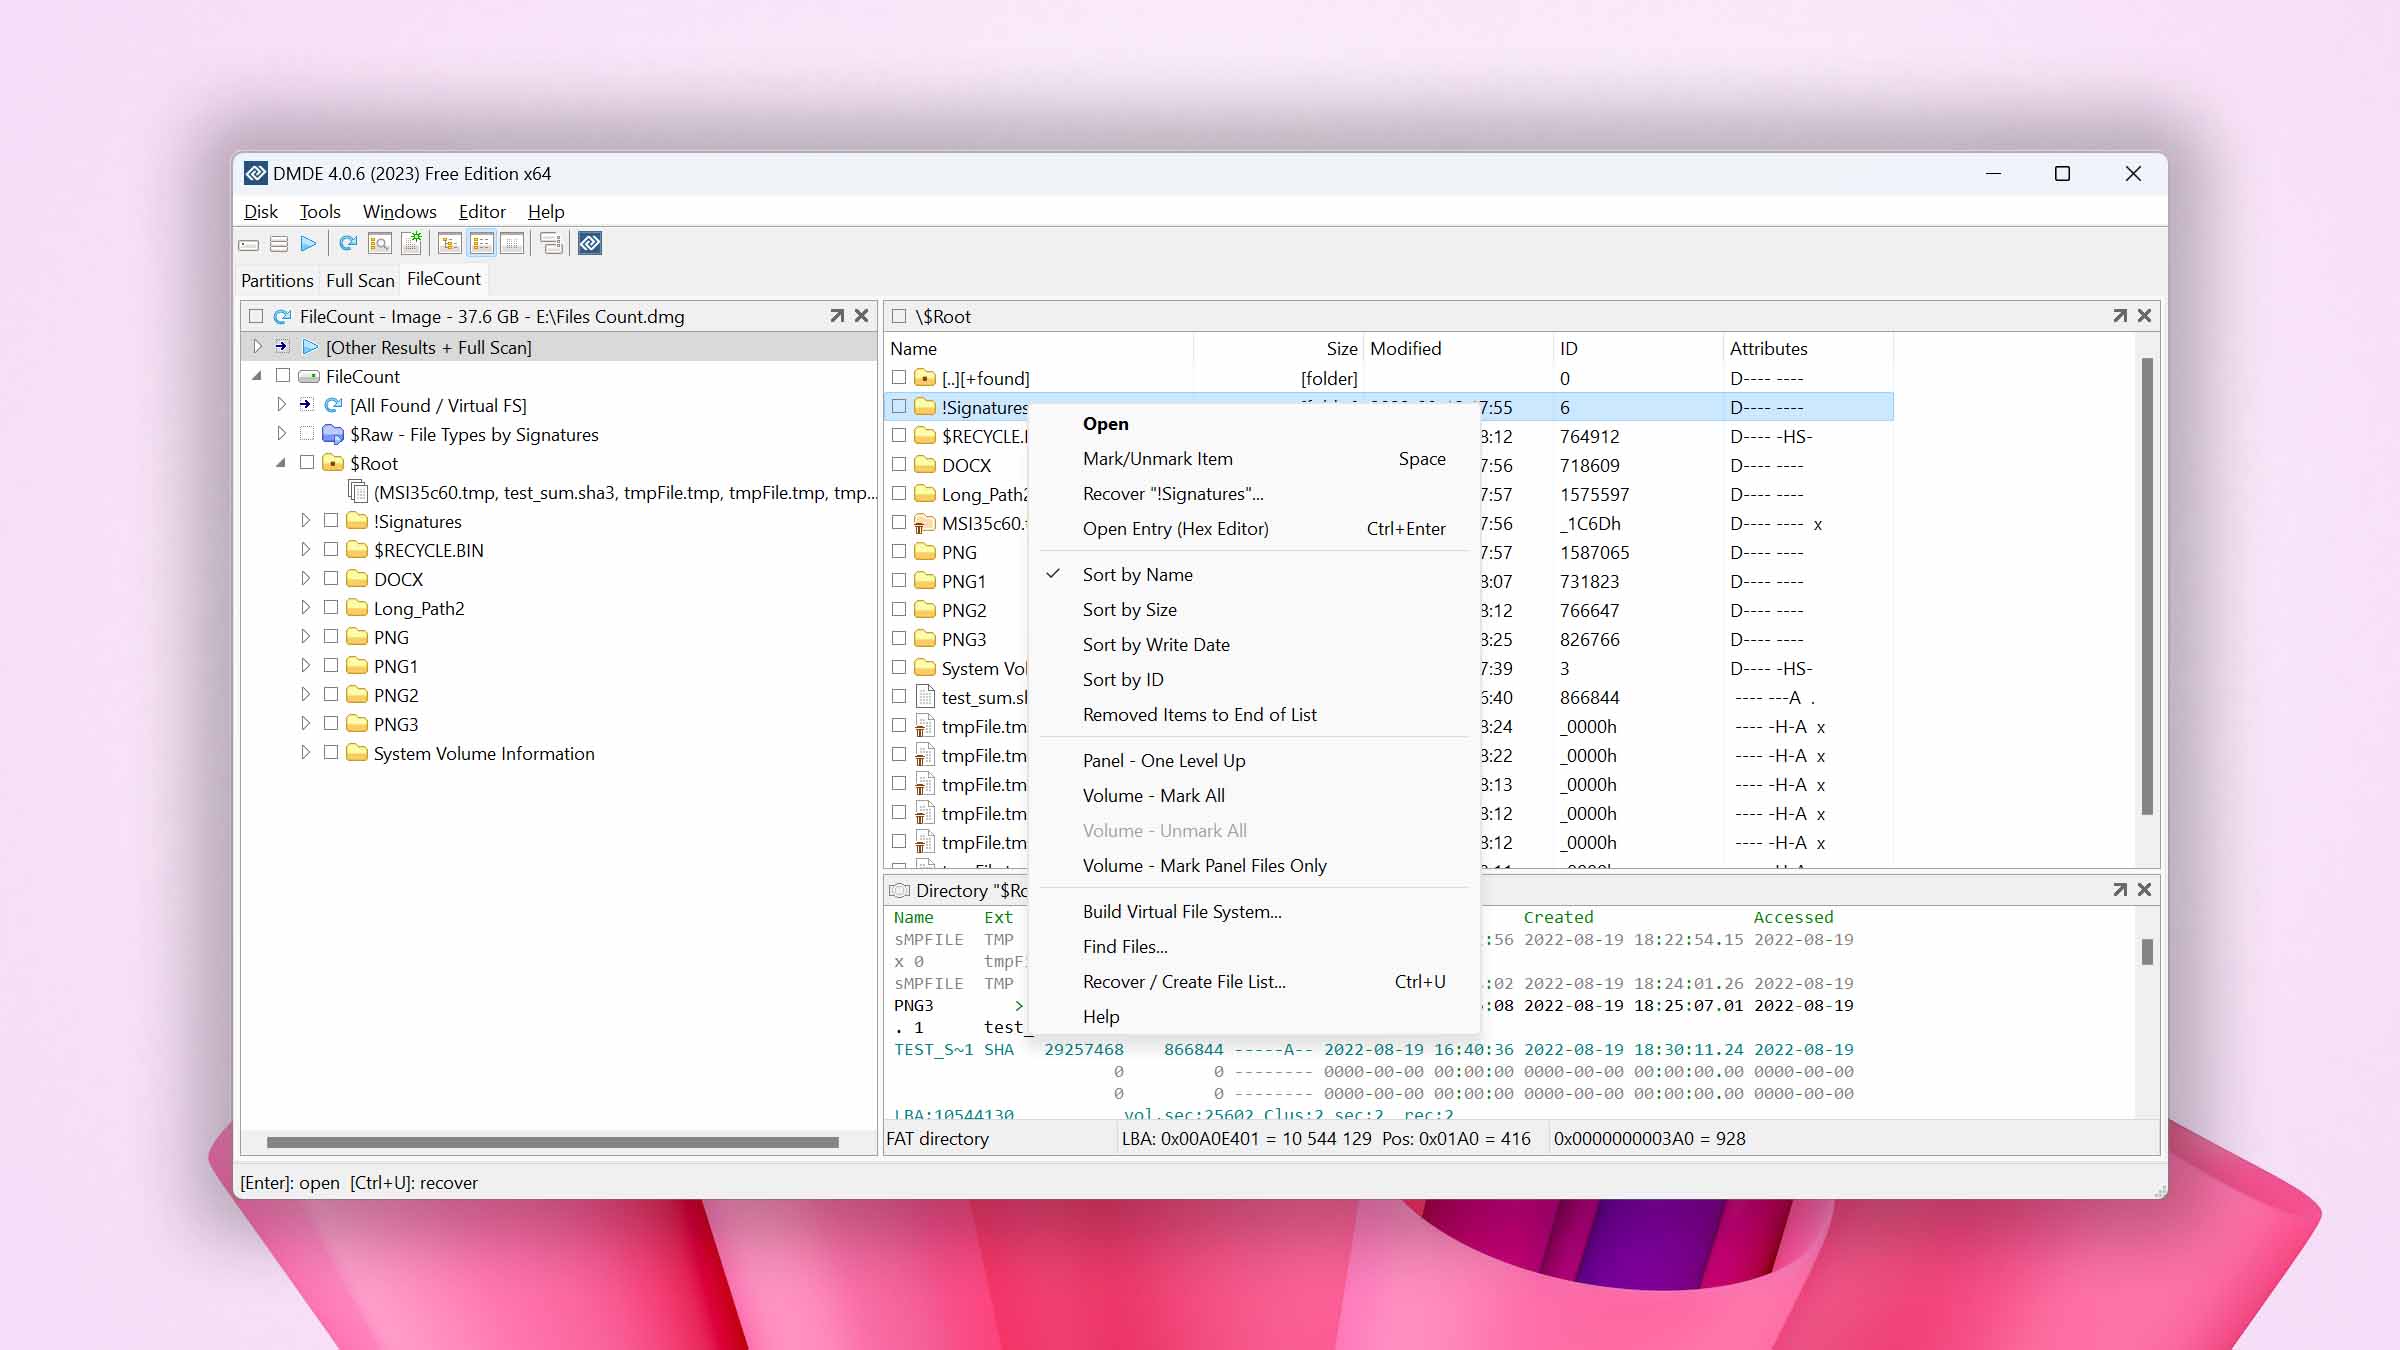Click the $Root folder icon in the tree

click(x=333, y=463)
